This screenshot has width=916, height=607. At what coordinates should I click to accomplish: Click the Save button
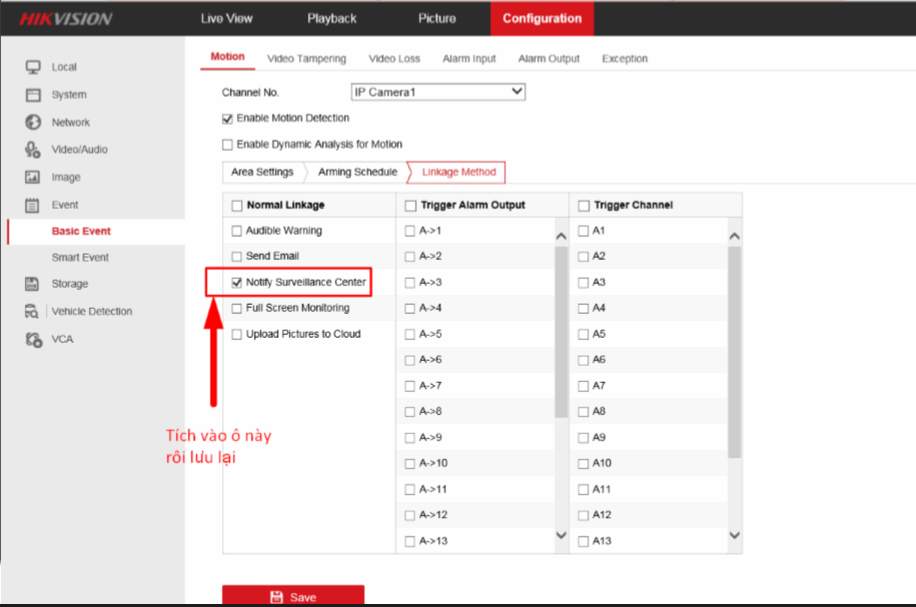293,596
